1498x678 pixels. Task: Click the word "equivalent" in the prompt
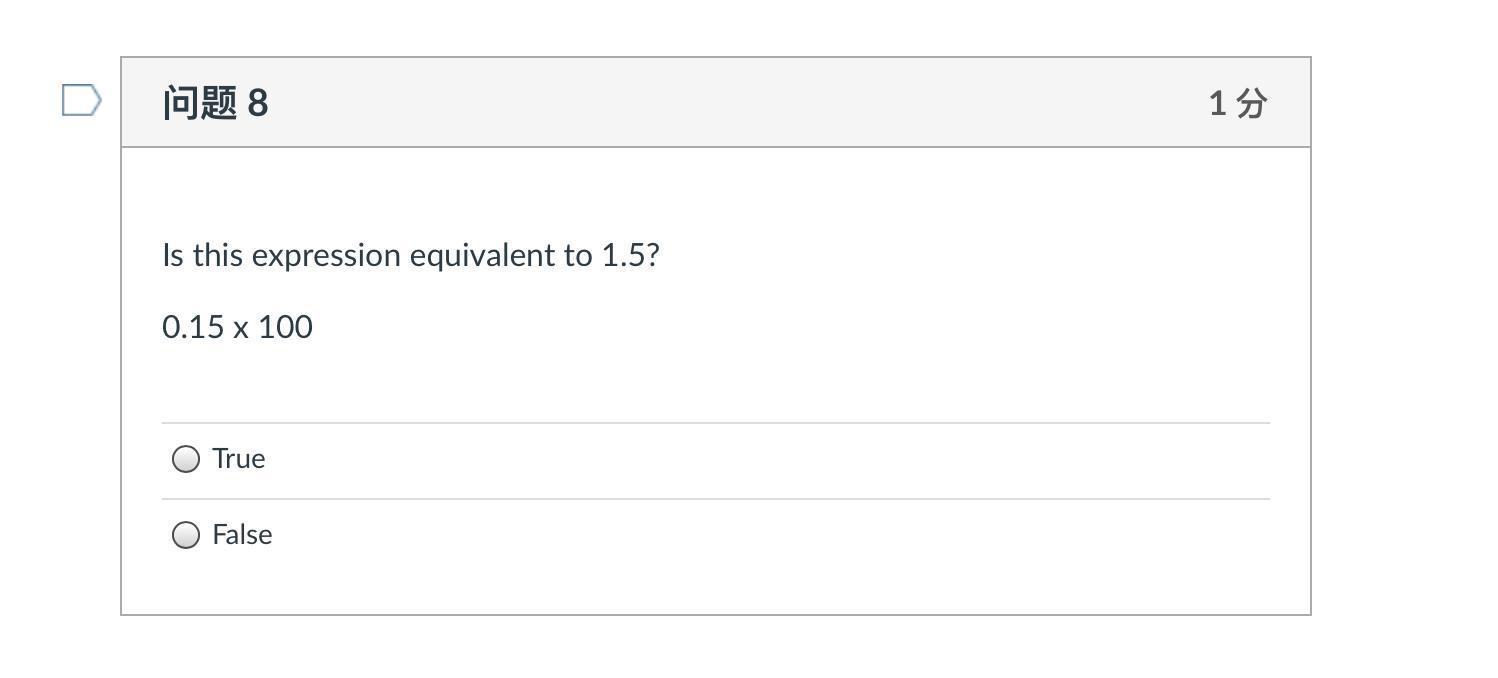486,256
